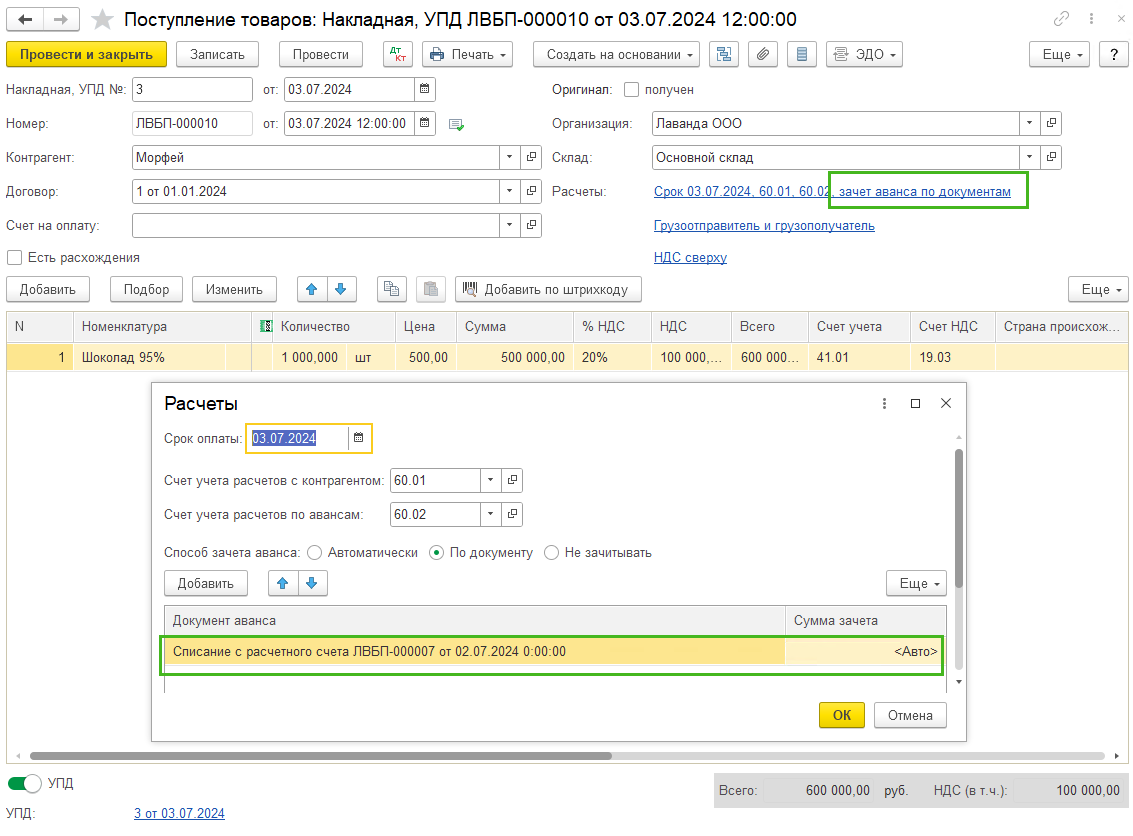
Task: Select По документу advance offset method
Action: [436, 552]
